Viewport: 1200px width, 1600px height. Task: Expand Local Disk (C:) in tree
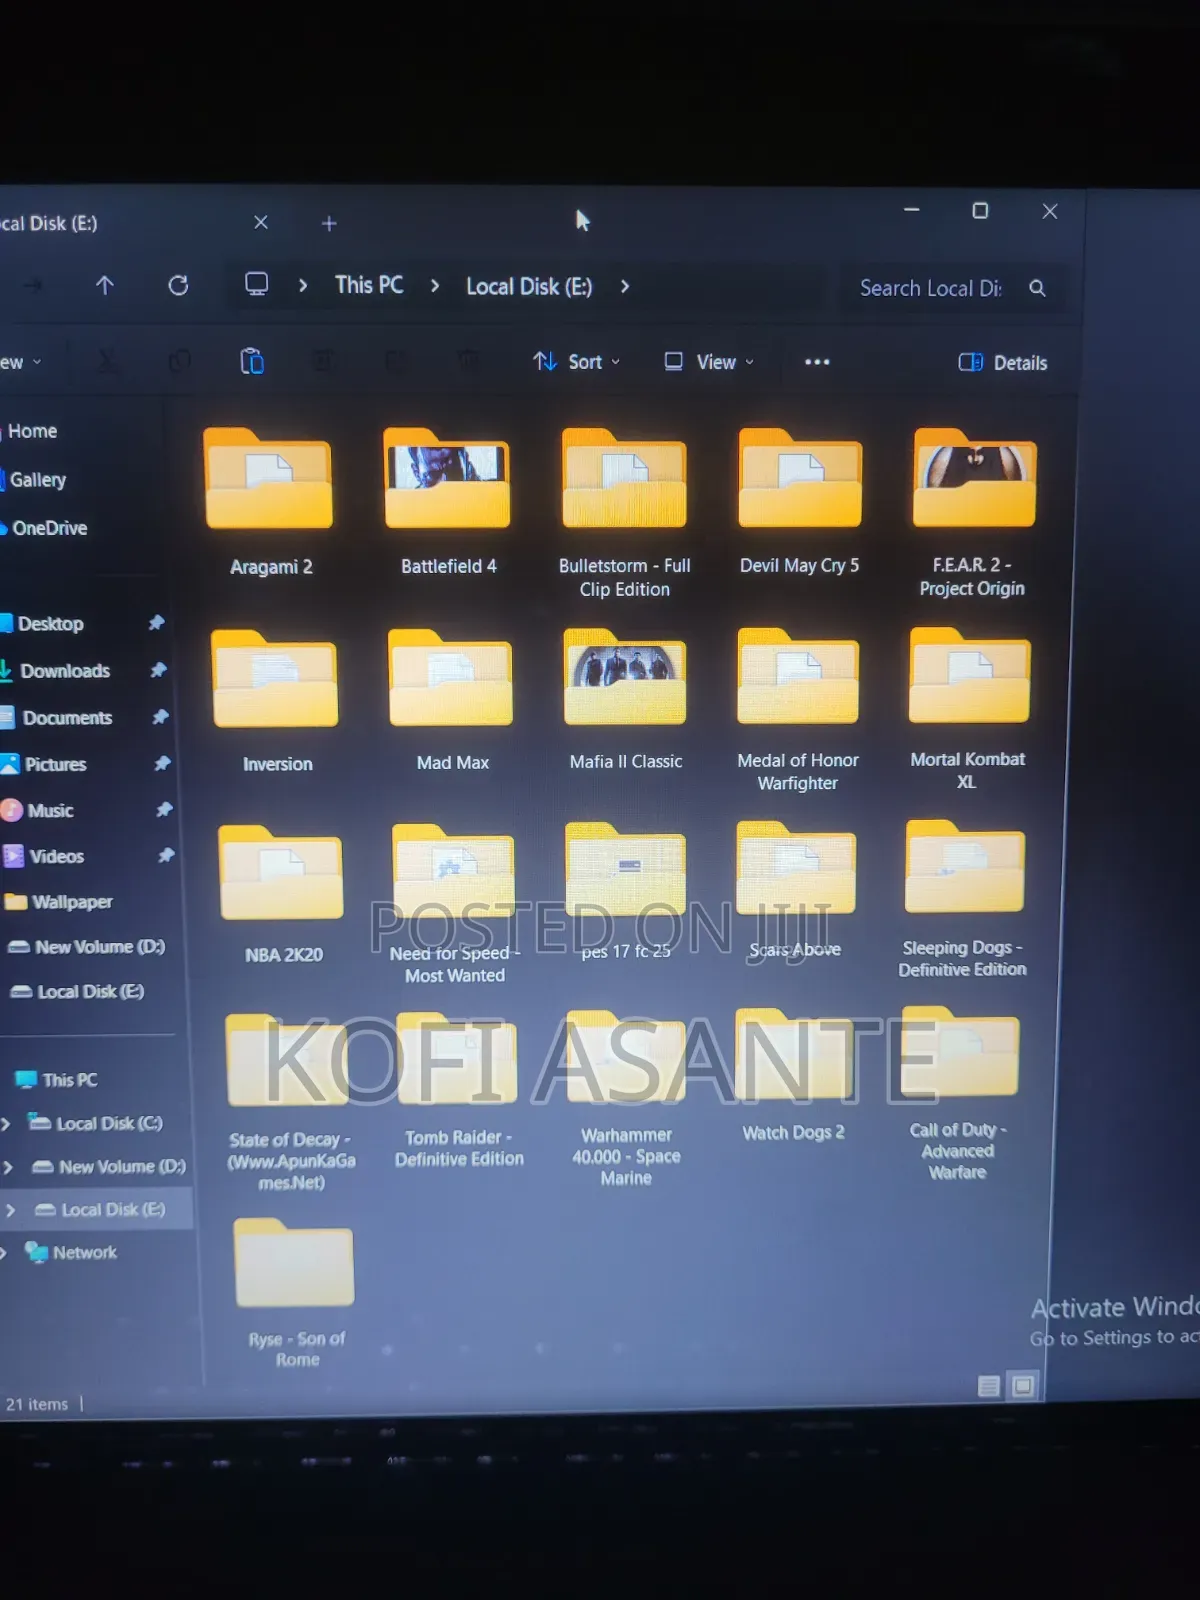tap(6, 1124)
